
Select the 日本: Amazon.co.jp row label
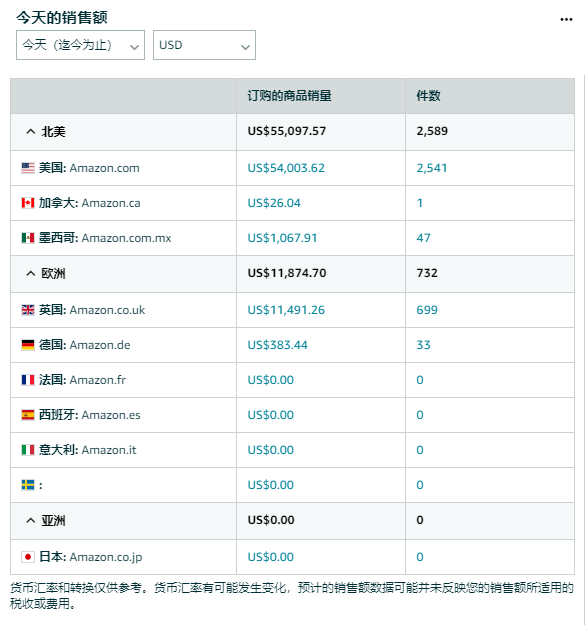coord(90,557)
